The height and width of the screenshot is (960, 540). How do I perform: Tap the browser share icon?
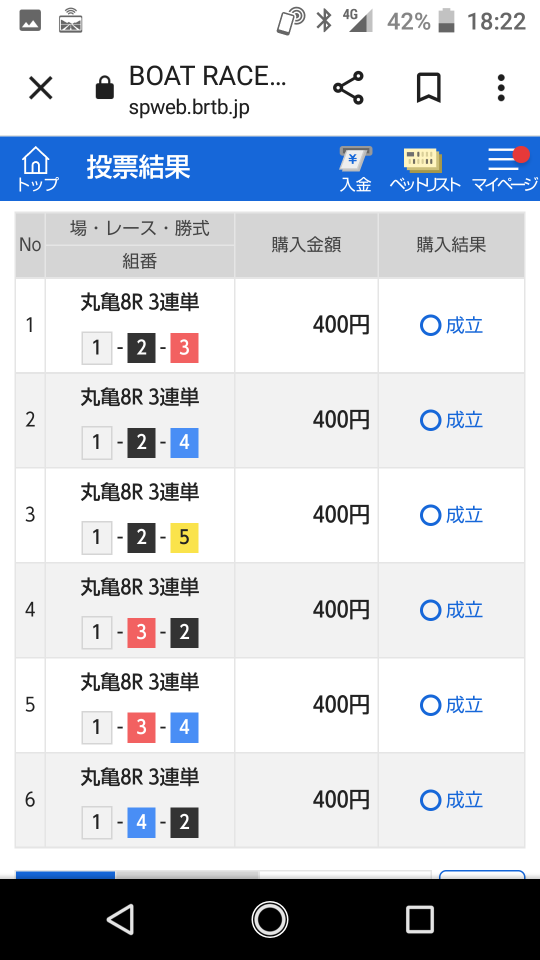348,88
